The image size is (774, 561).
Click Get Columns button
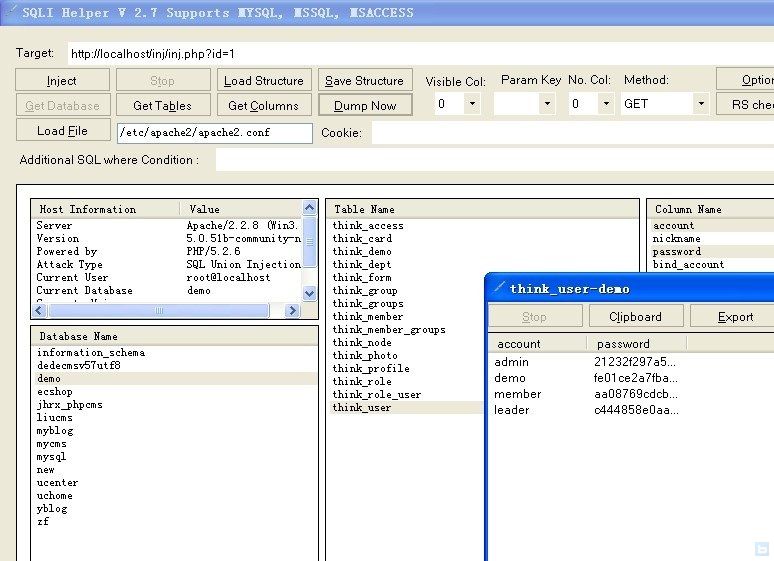click(x=264, y=105)
